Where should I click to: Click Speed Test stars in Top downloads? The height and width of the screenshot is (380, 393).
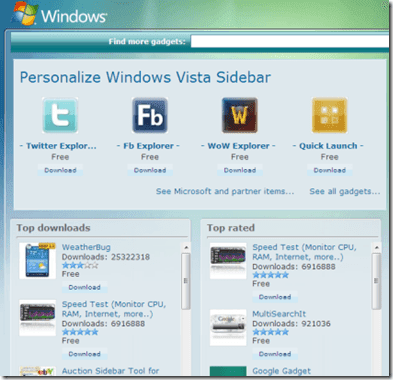pyautogui.click(x=80, y=332)
